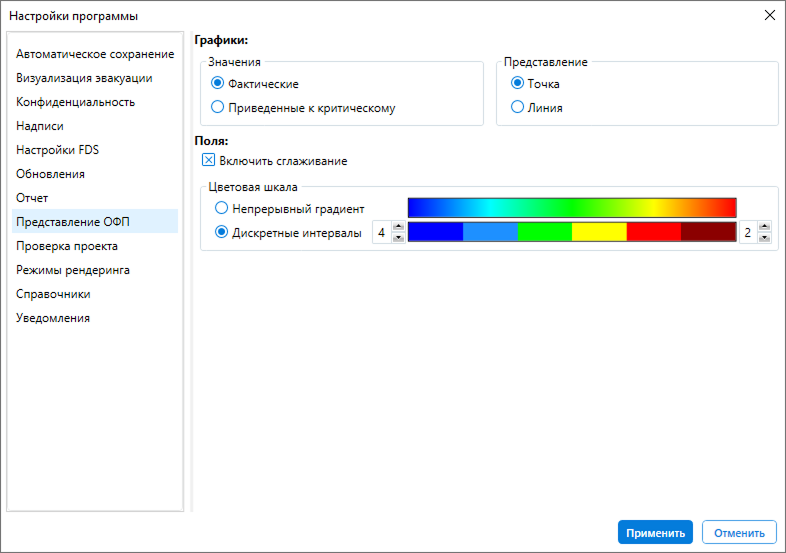Click the yellow discrete color segment
This screenshot has height=553, width=786.
pyautogui.click(x=600, y=232)
